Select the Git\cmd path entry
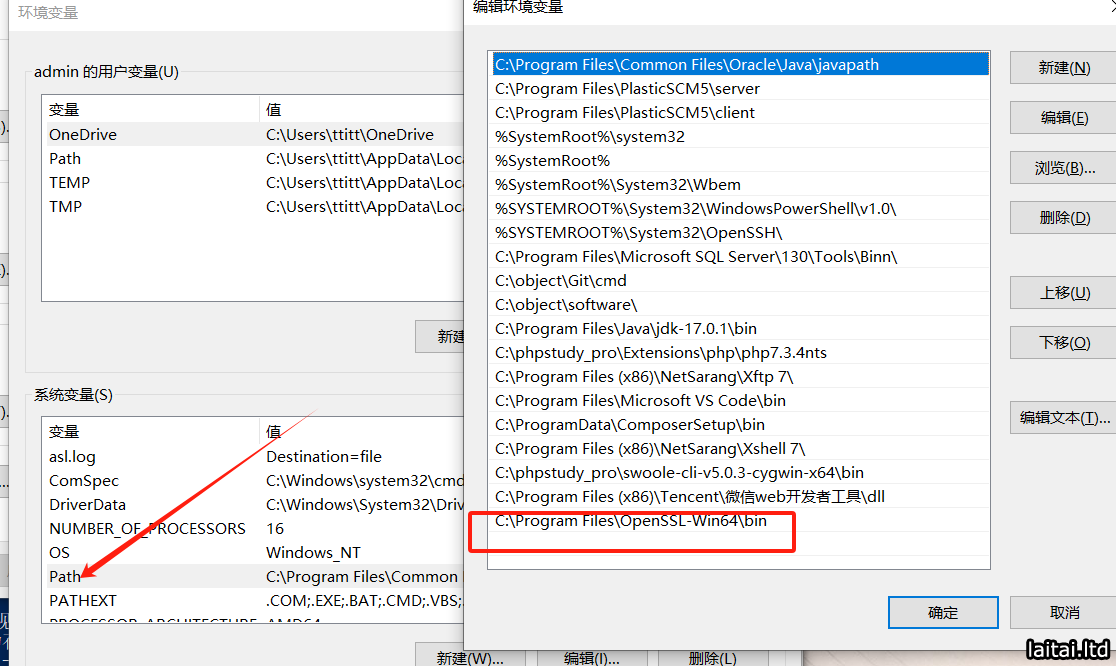Image resolution: width=1116 pixels, height=666 pixels. 561,281
